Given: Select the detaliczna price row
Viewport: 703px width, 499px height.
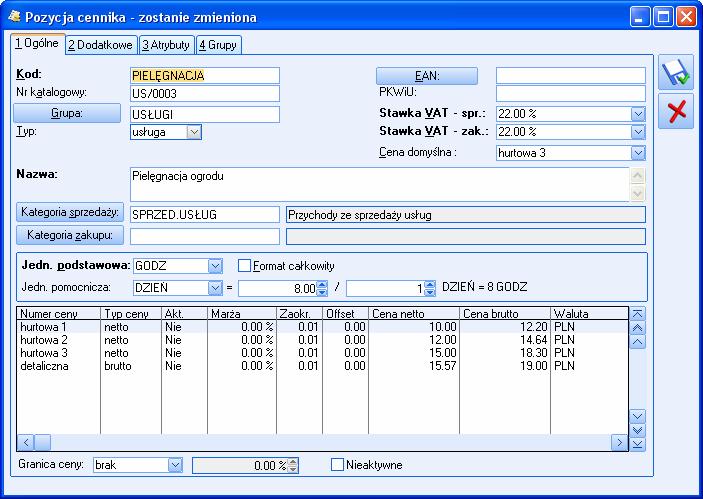Looking at the screenshot, I should click(322, 366).
